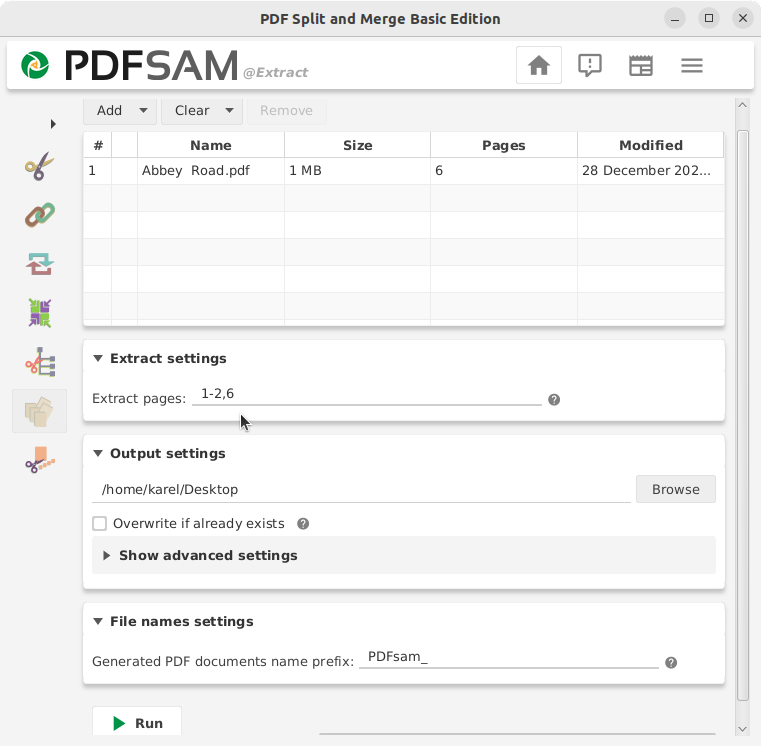Click the PDFsam green logo
Image resolution: width=761 pixels, height=746 pixels.
coord(35,65)
